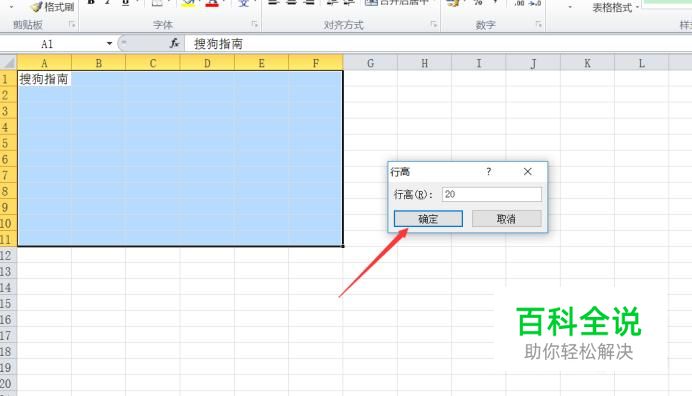Select column E header
The height and width of the screenshot is (396, 692).
pos(261,63)
